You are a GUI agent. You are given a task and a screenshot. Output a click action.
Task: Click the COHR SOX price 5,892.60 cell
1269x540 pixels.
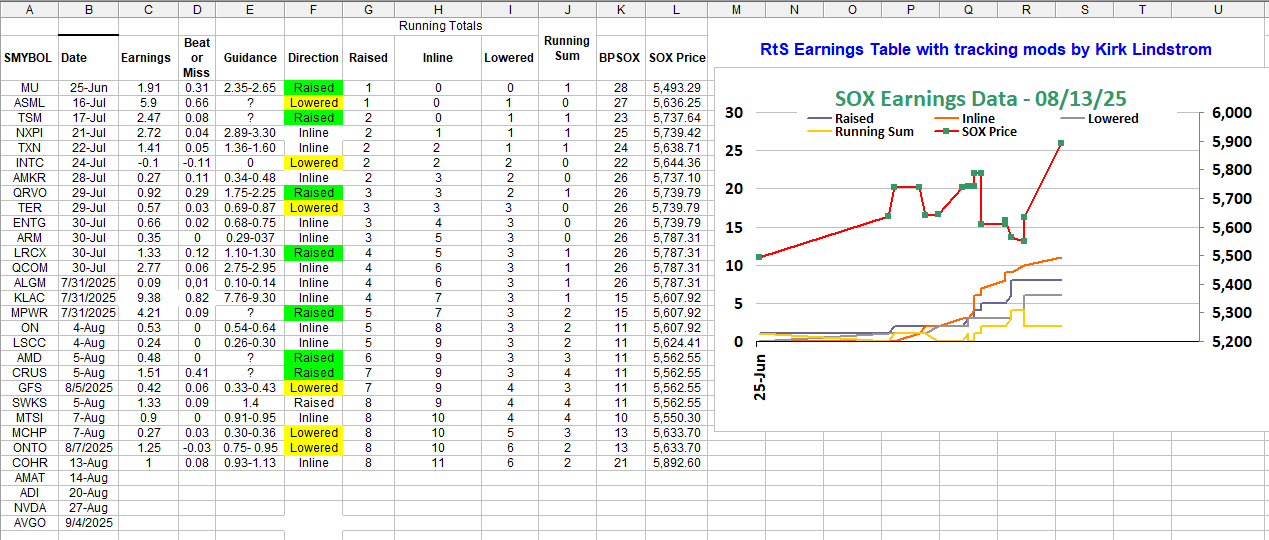tap(677, 463)
